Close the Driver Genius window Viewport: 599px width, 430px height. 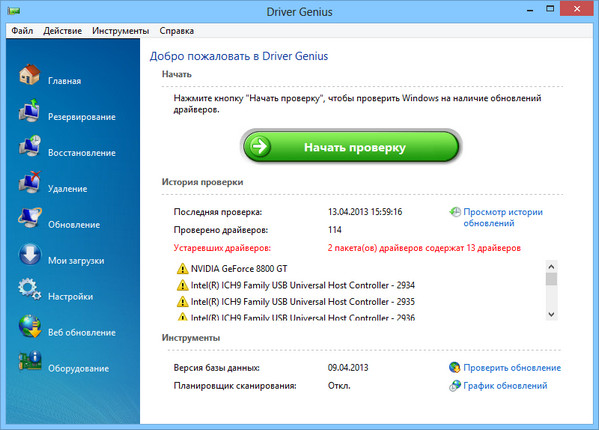577,9
